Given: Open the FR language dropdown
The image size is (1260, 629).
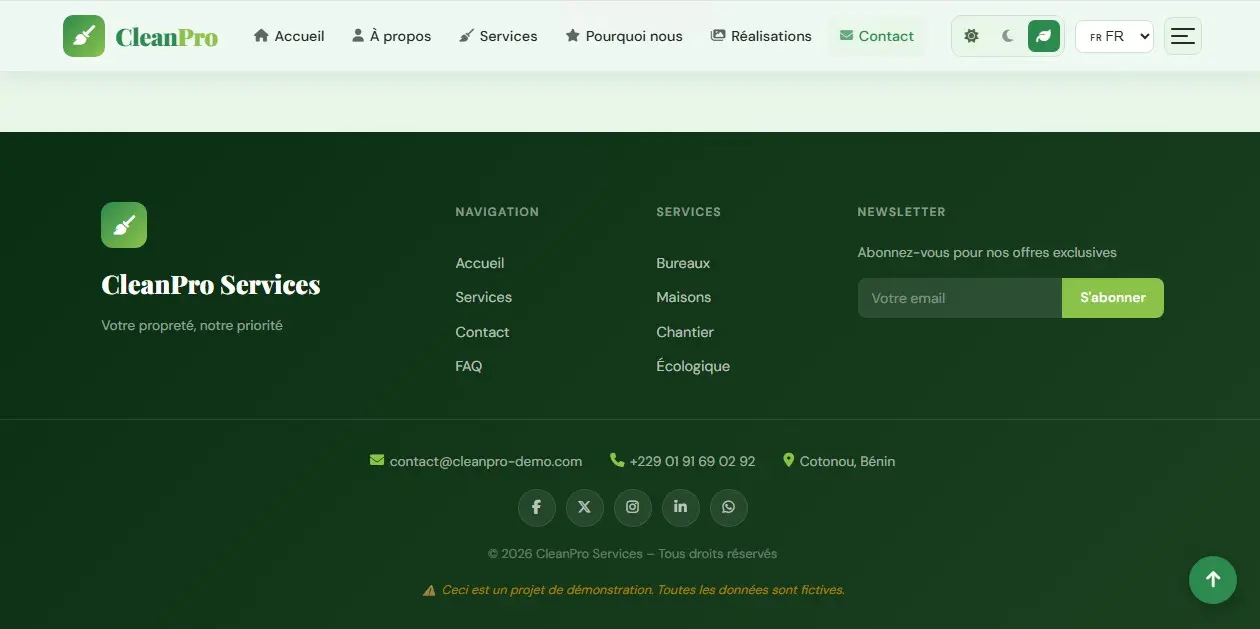Looking at the screenshot, I should (1114, 36).
